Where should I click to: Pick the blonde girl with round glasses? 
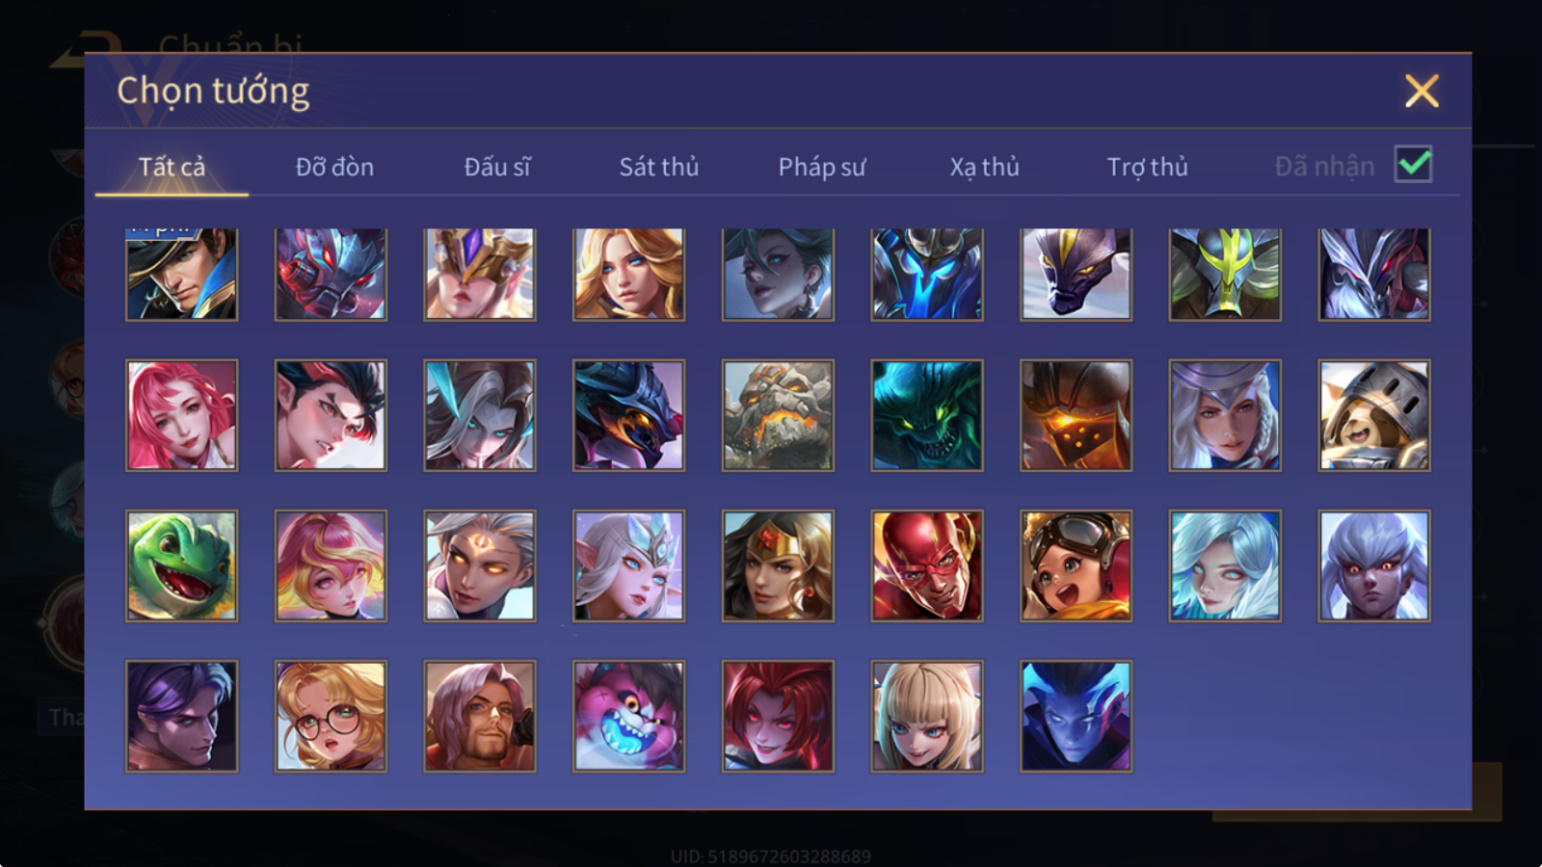pos(331,716)
